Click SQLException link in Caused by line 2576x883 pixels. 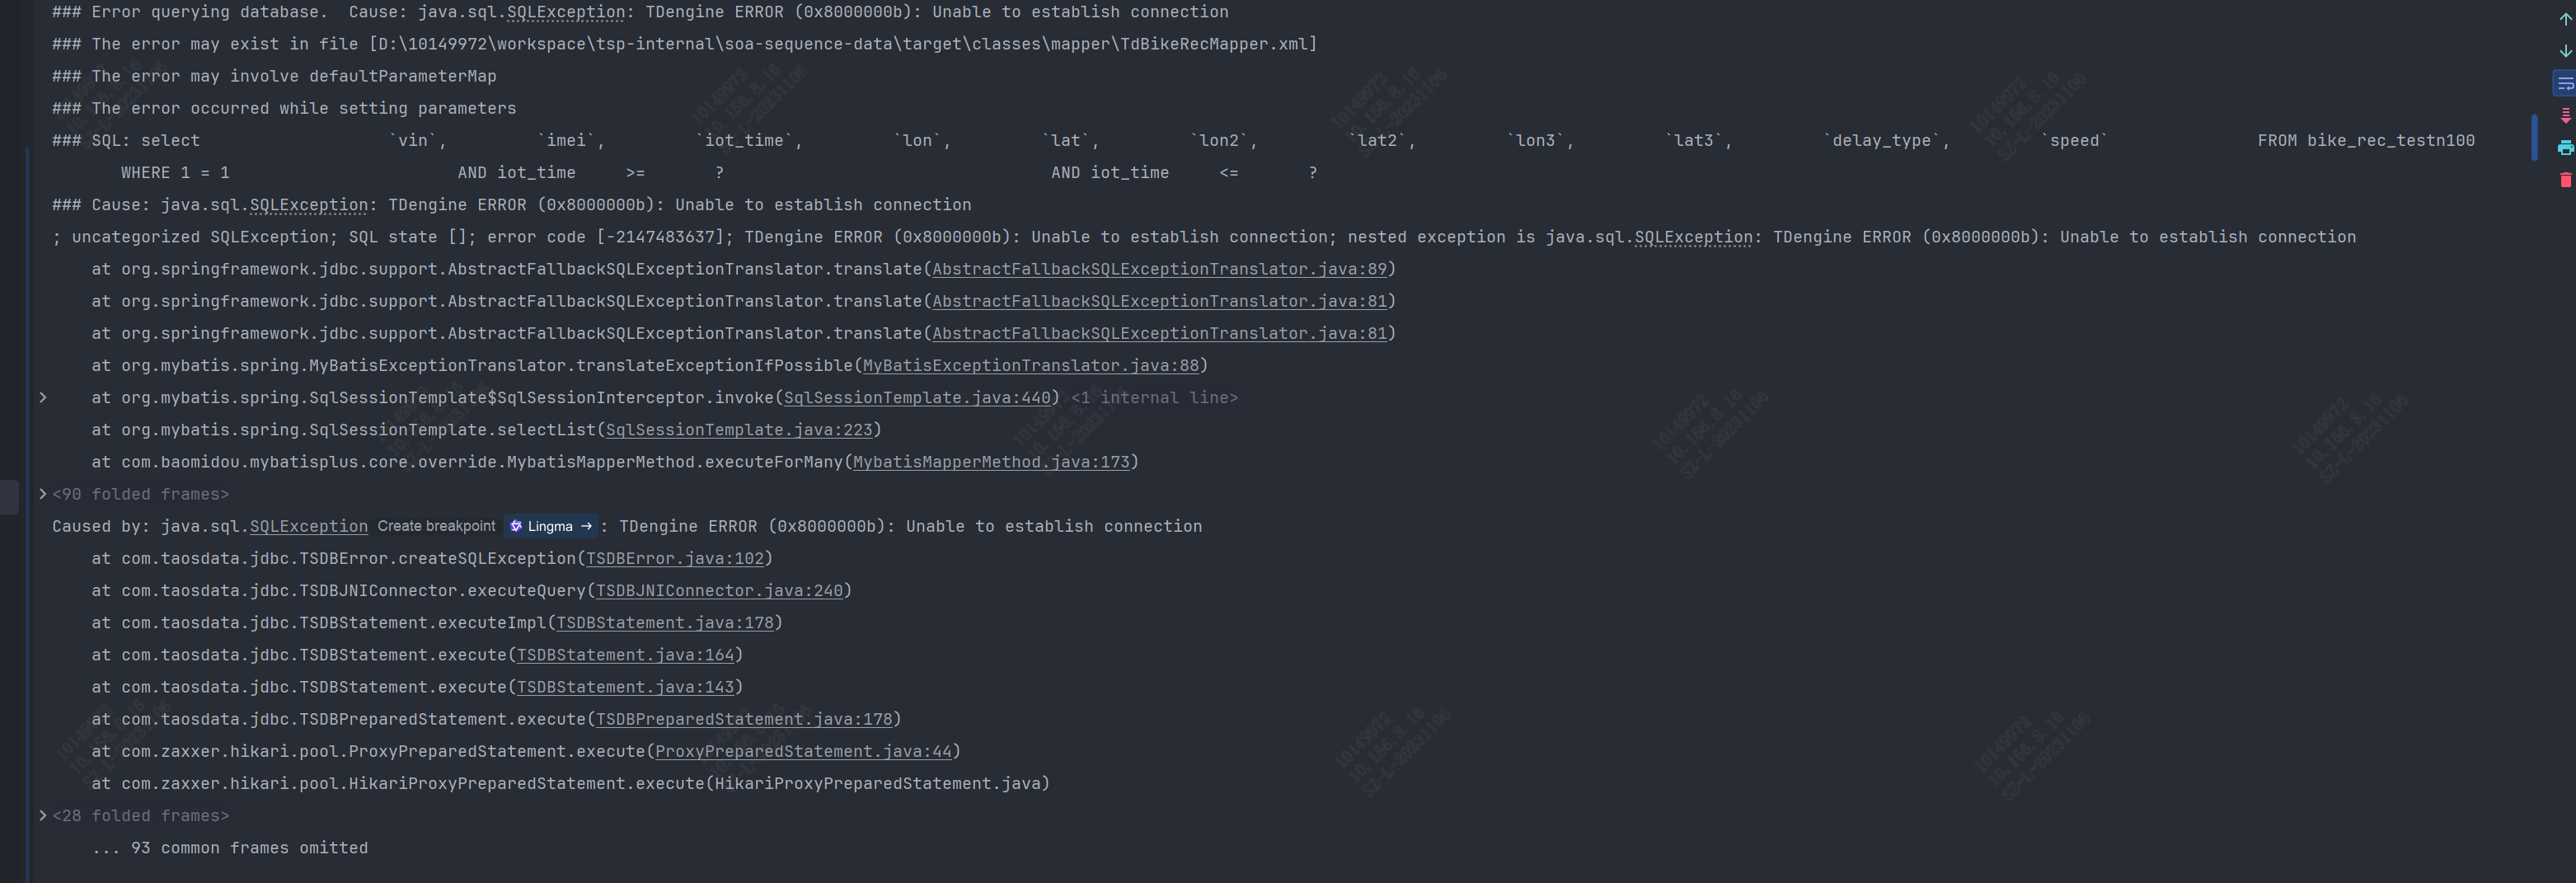click(308, 527)
